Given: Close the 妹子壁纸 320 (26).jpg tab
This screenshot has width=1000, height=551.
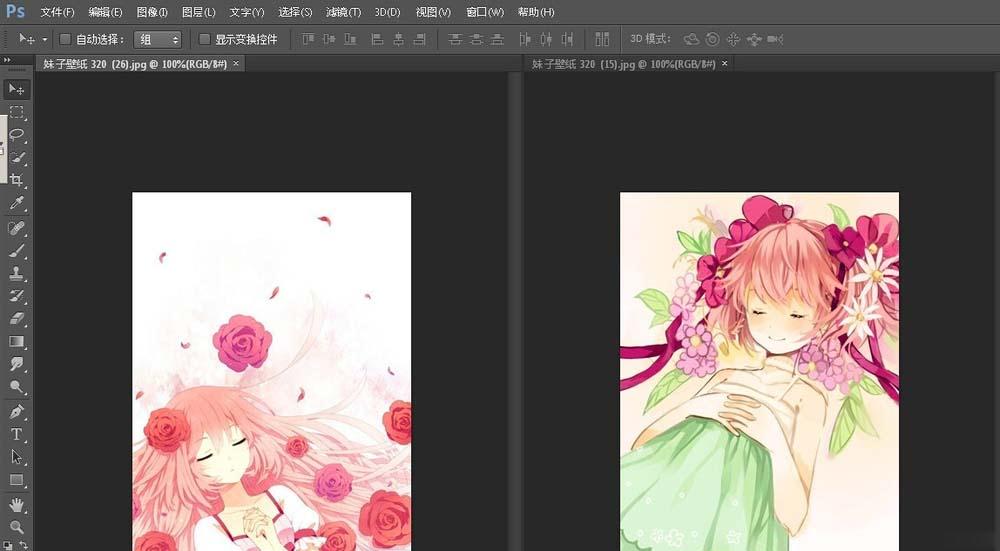Looking at the screenshot, I should [236, 63].
